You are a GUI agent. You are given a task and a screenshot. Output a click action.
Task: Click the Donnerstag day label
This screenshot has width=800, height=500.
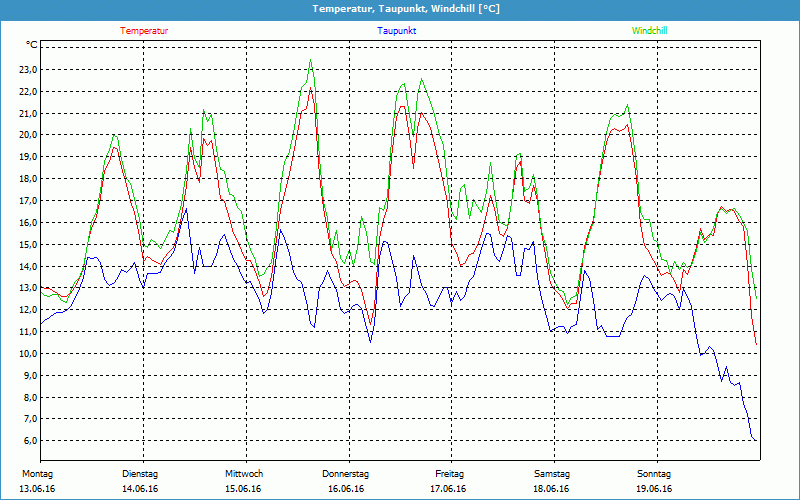345,474
